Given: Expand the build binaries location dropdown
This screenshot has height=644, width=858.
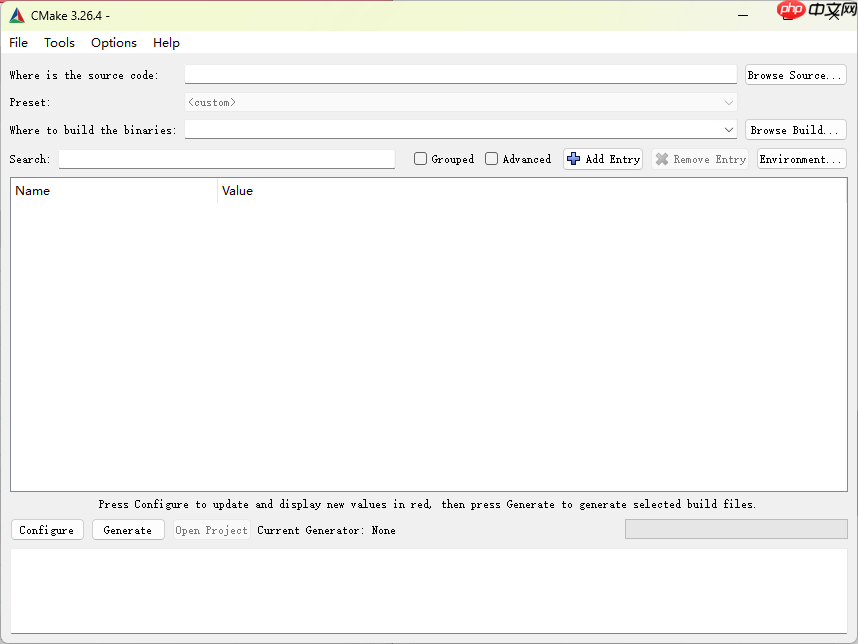Looking at the screenshot, I should pos(729,129).
